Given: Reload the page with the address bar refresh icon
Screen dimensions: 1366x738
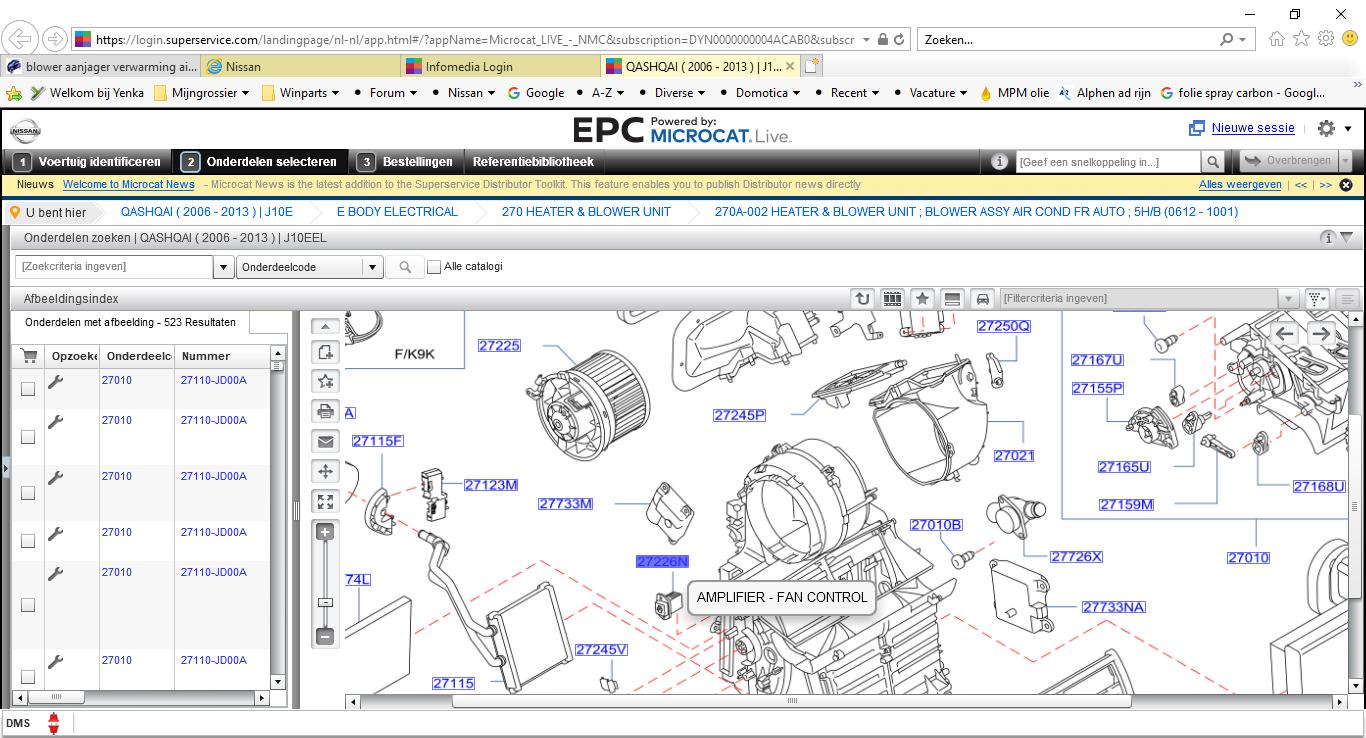Looking at the screenshot, I should 899,40.
